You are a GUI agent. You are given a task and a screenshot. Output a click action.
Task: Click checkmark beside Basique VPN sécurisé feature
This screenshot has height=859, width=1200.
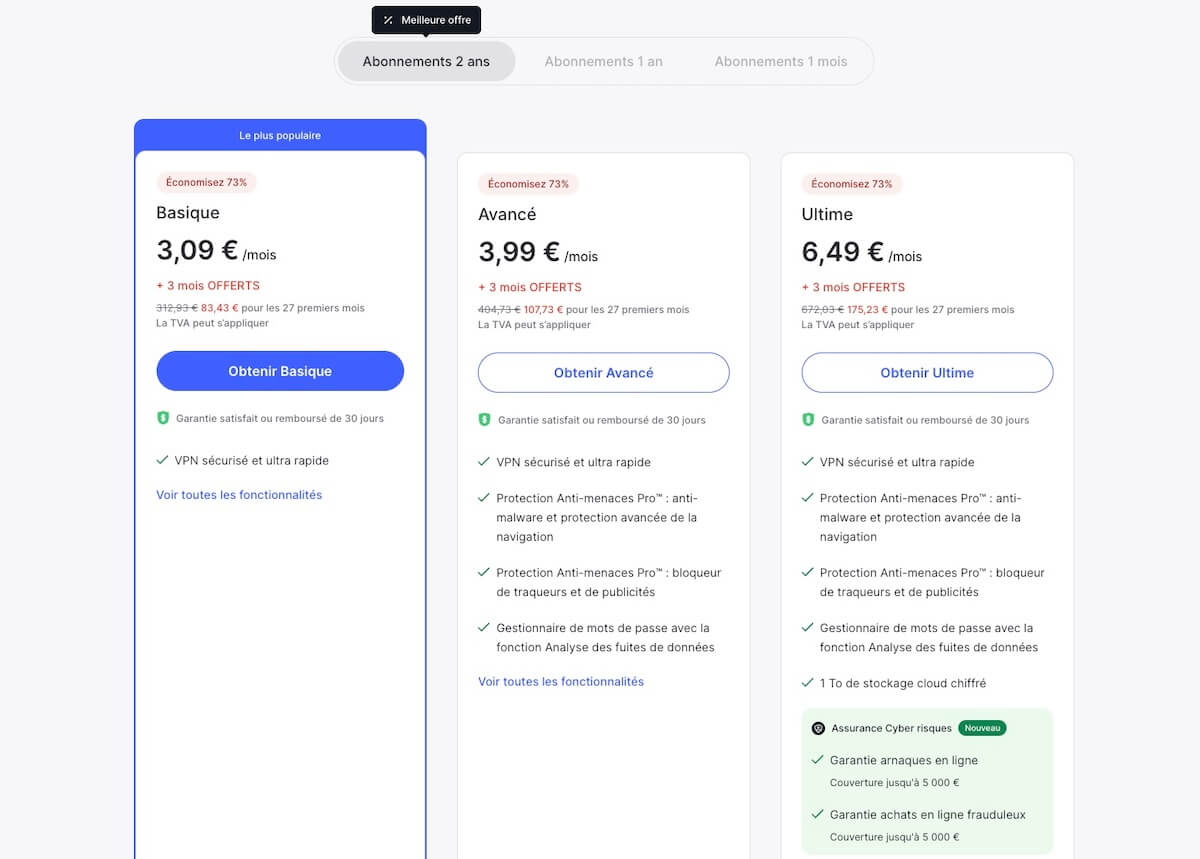point(162,460)
